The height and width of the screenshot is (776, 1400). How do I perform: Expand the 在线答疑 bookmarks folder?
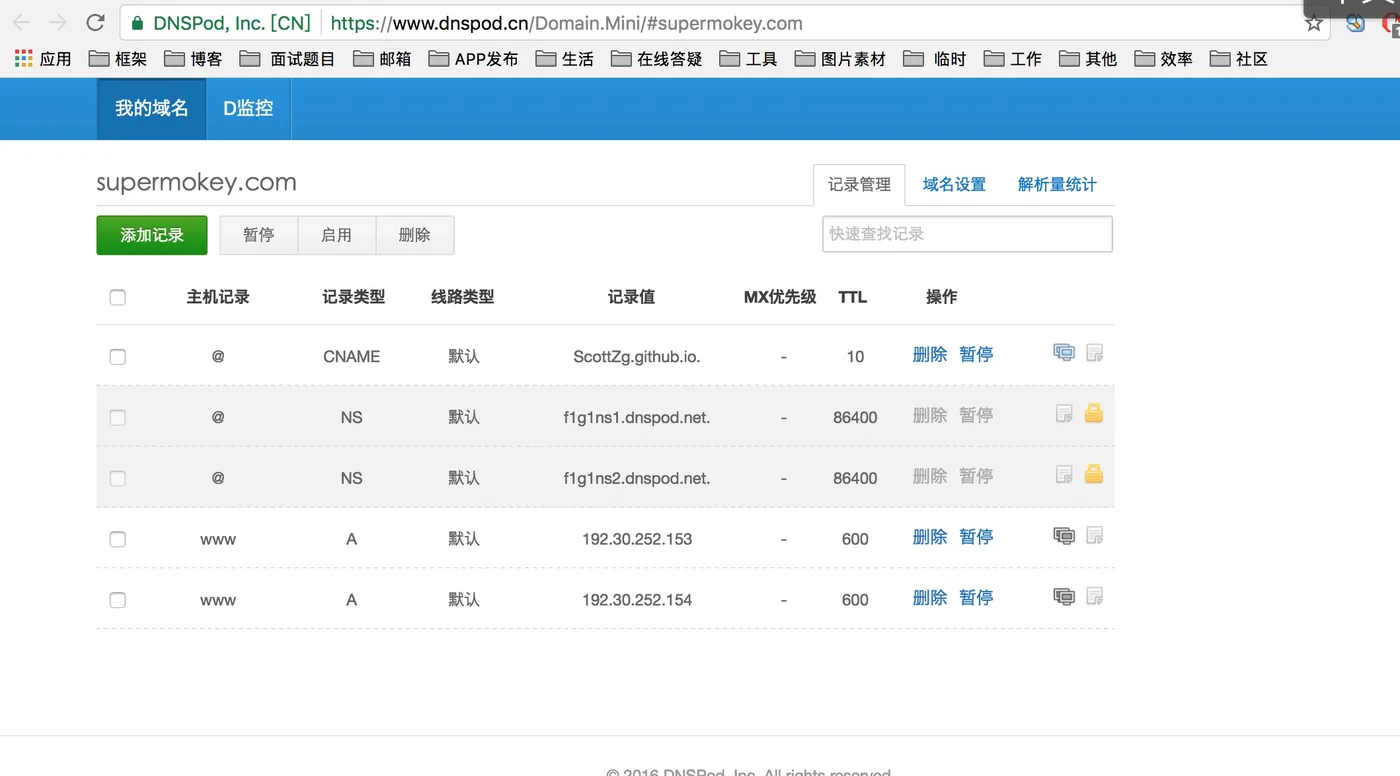657,59
